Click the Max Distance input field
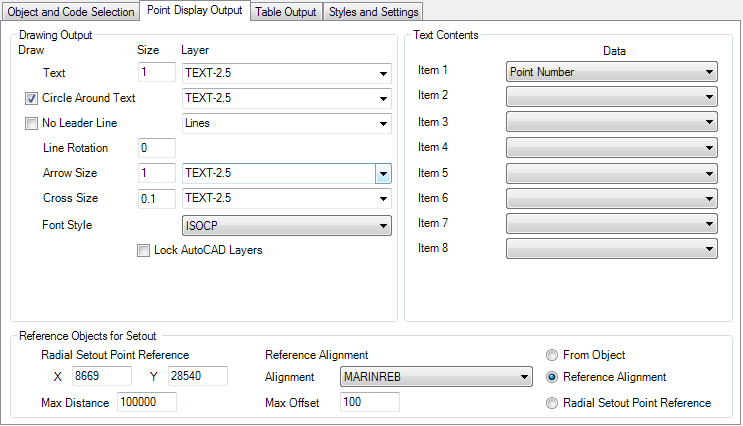743x426 pixels. point(146,402)
